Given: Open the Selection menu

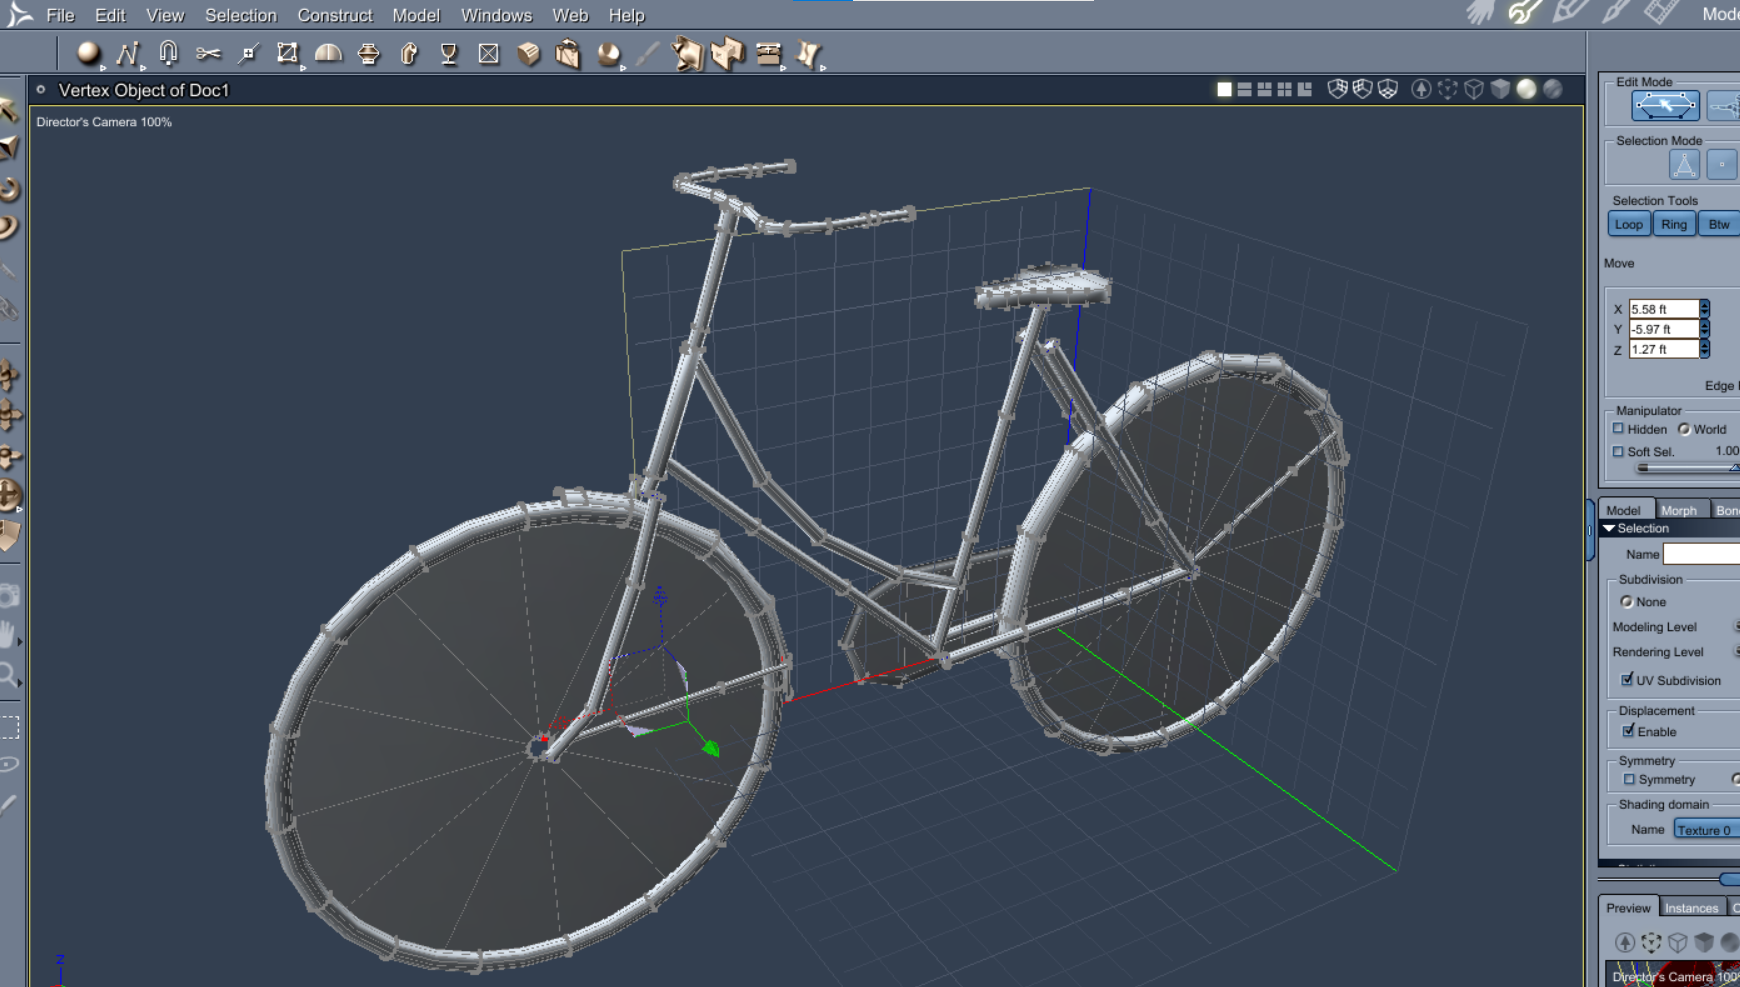Looking at the screenshot, I should coord(241,15).
